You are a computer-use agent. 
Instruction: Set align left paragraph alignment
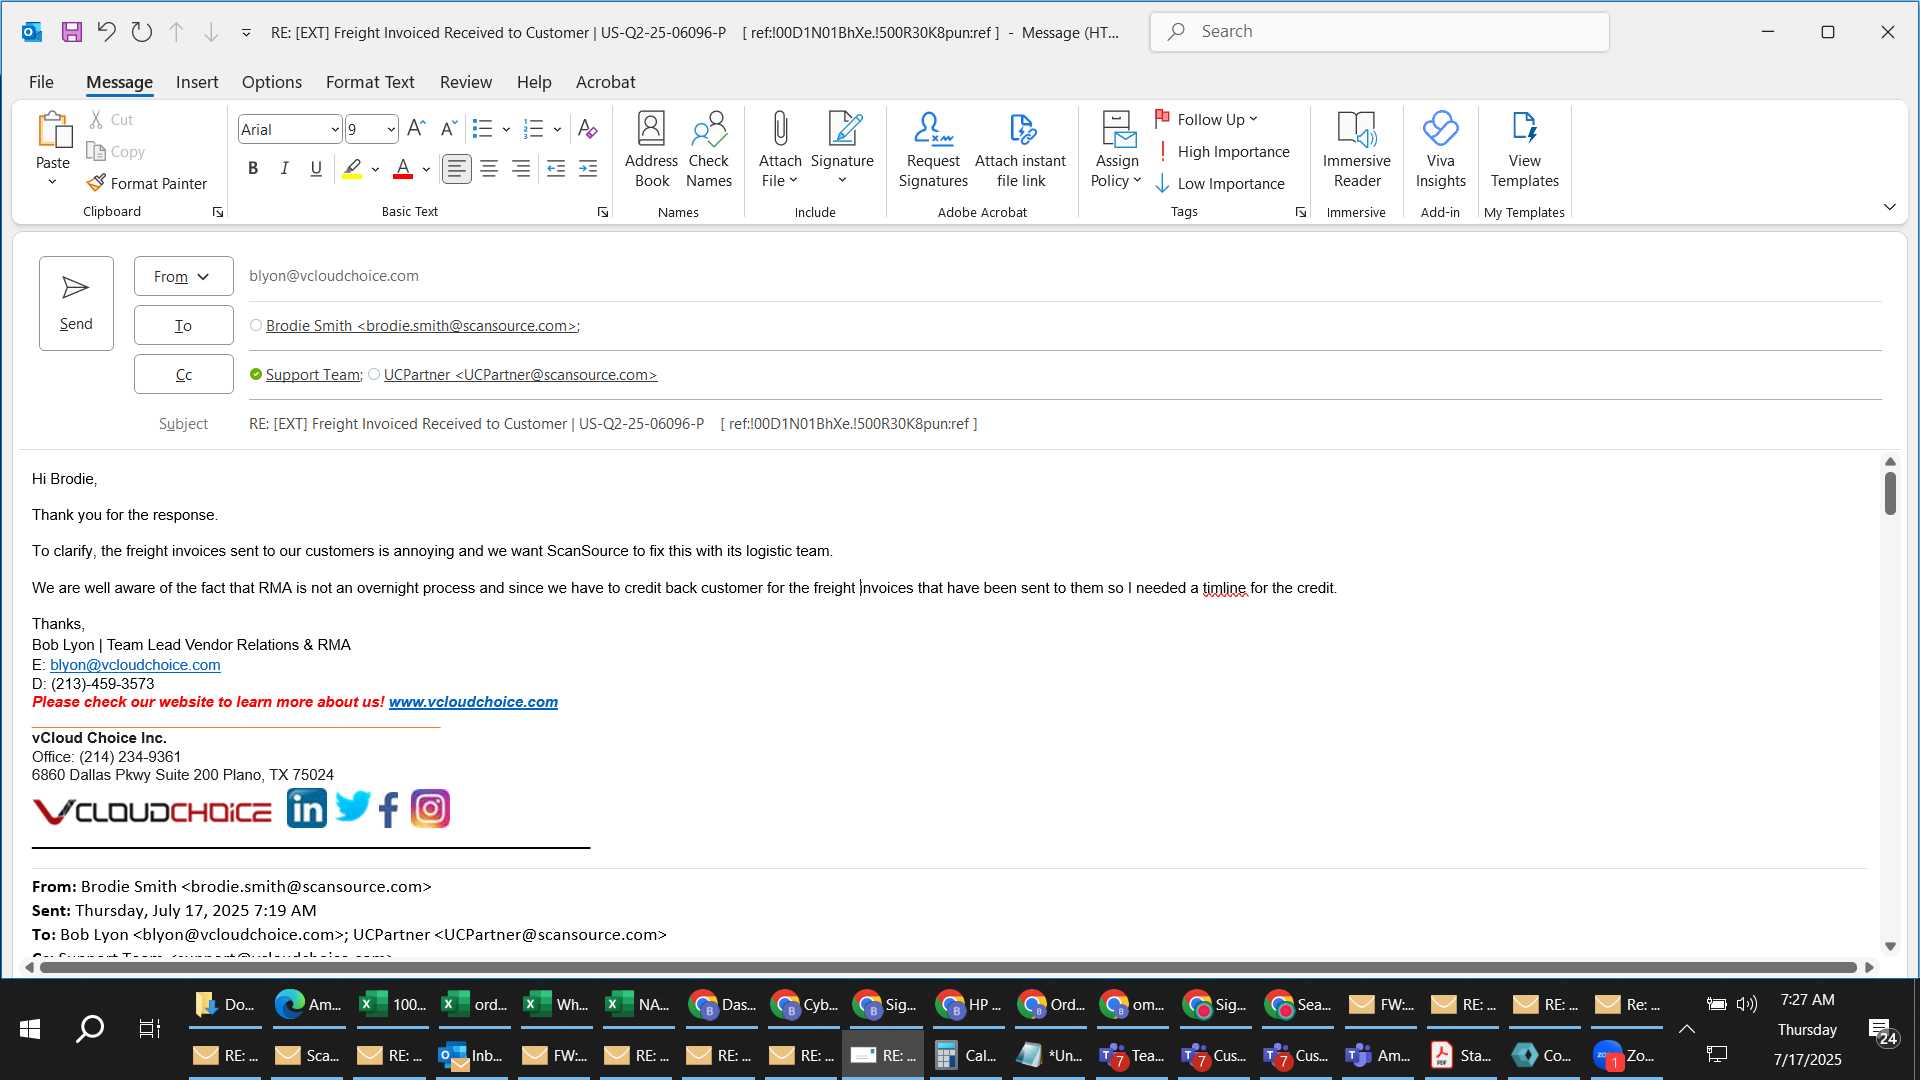coord(456,168)
